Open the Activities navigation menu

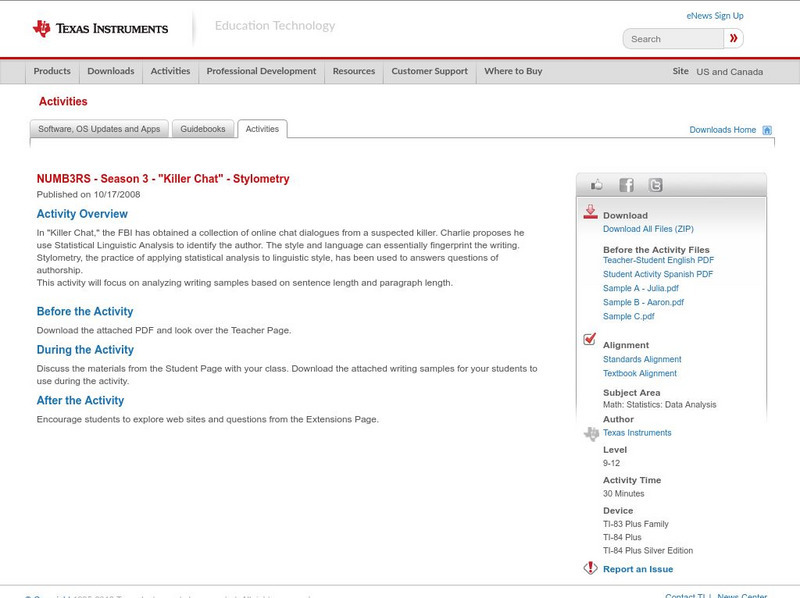click(x=170, y=71)
